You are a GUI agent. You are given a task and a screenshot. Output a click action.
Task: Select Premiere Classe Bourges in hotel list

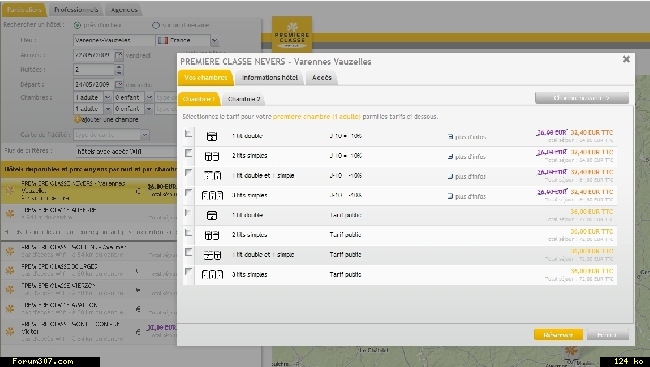point(88,270)
